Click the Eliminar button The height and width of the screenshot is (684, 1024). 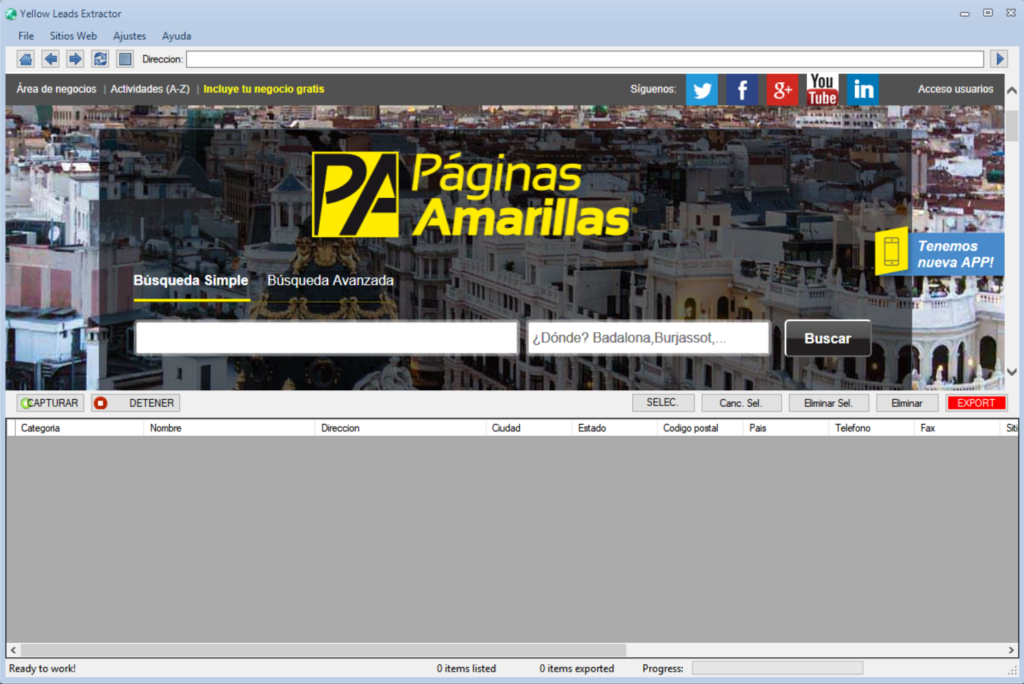(x=907, y=403)
